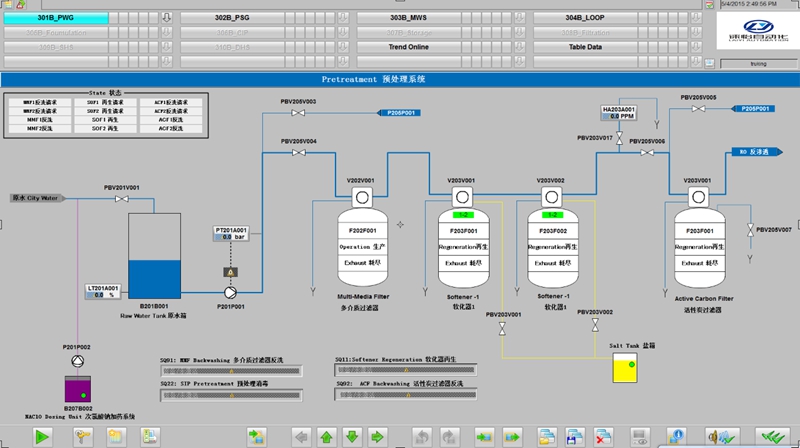Click V202V001 multiport valve on Multi-Media Filter

point(360,196)
